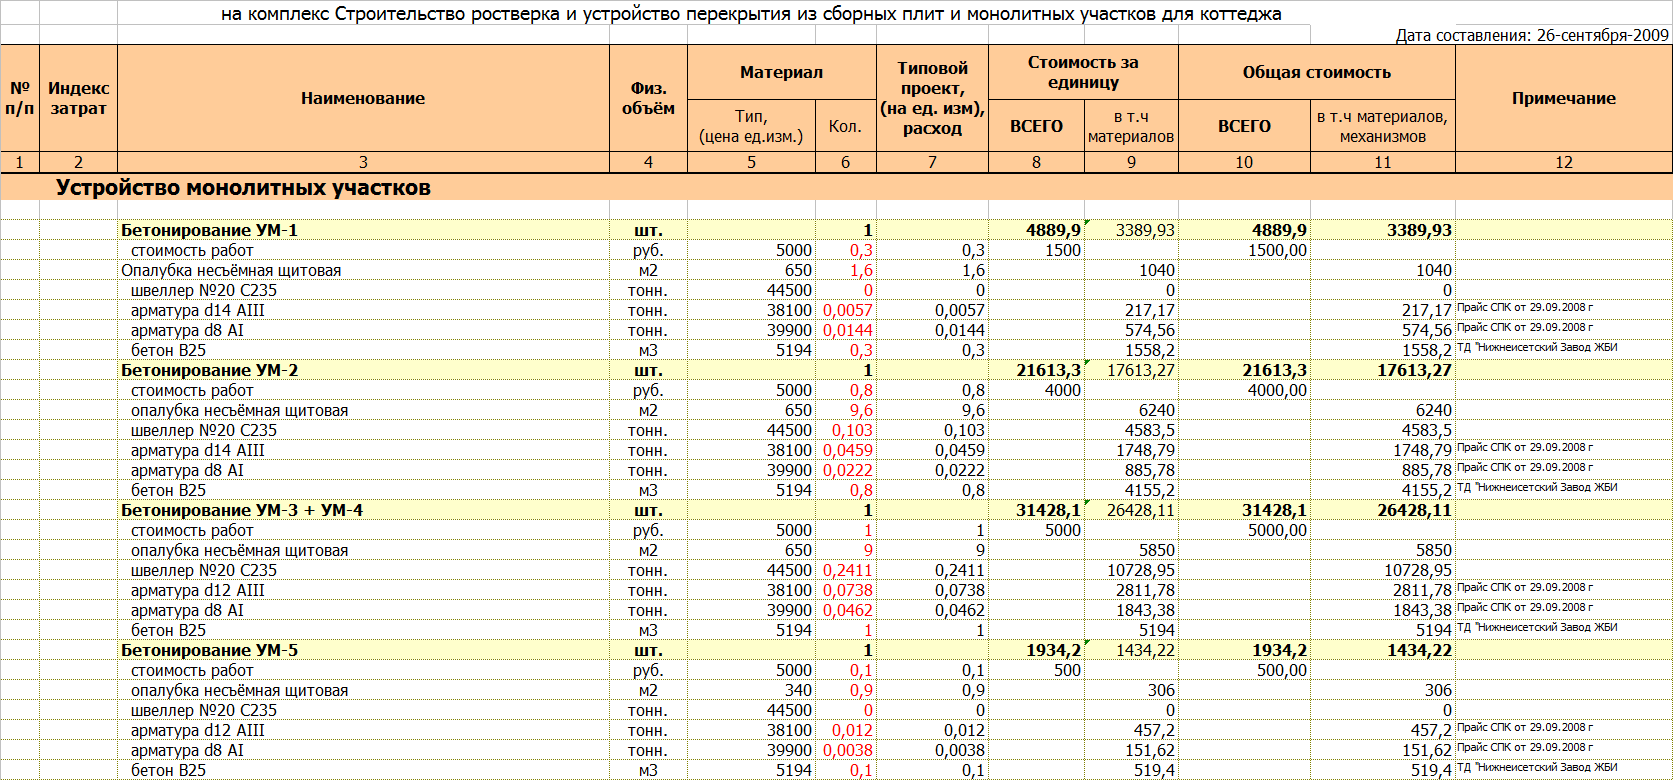This screenshot has width=1673, height=780.
Task: Select the "Типовой проект" расход header
Action: pyautogui.click(x=932, y=98)
